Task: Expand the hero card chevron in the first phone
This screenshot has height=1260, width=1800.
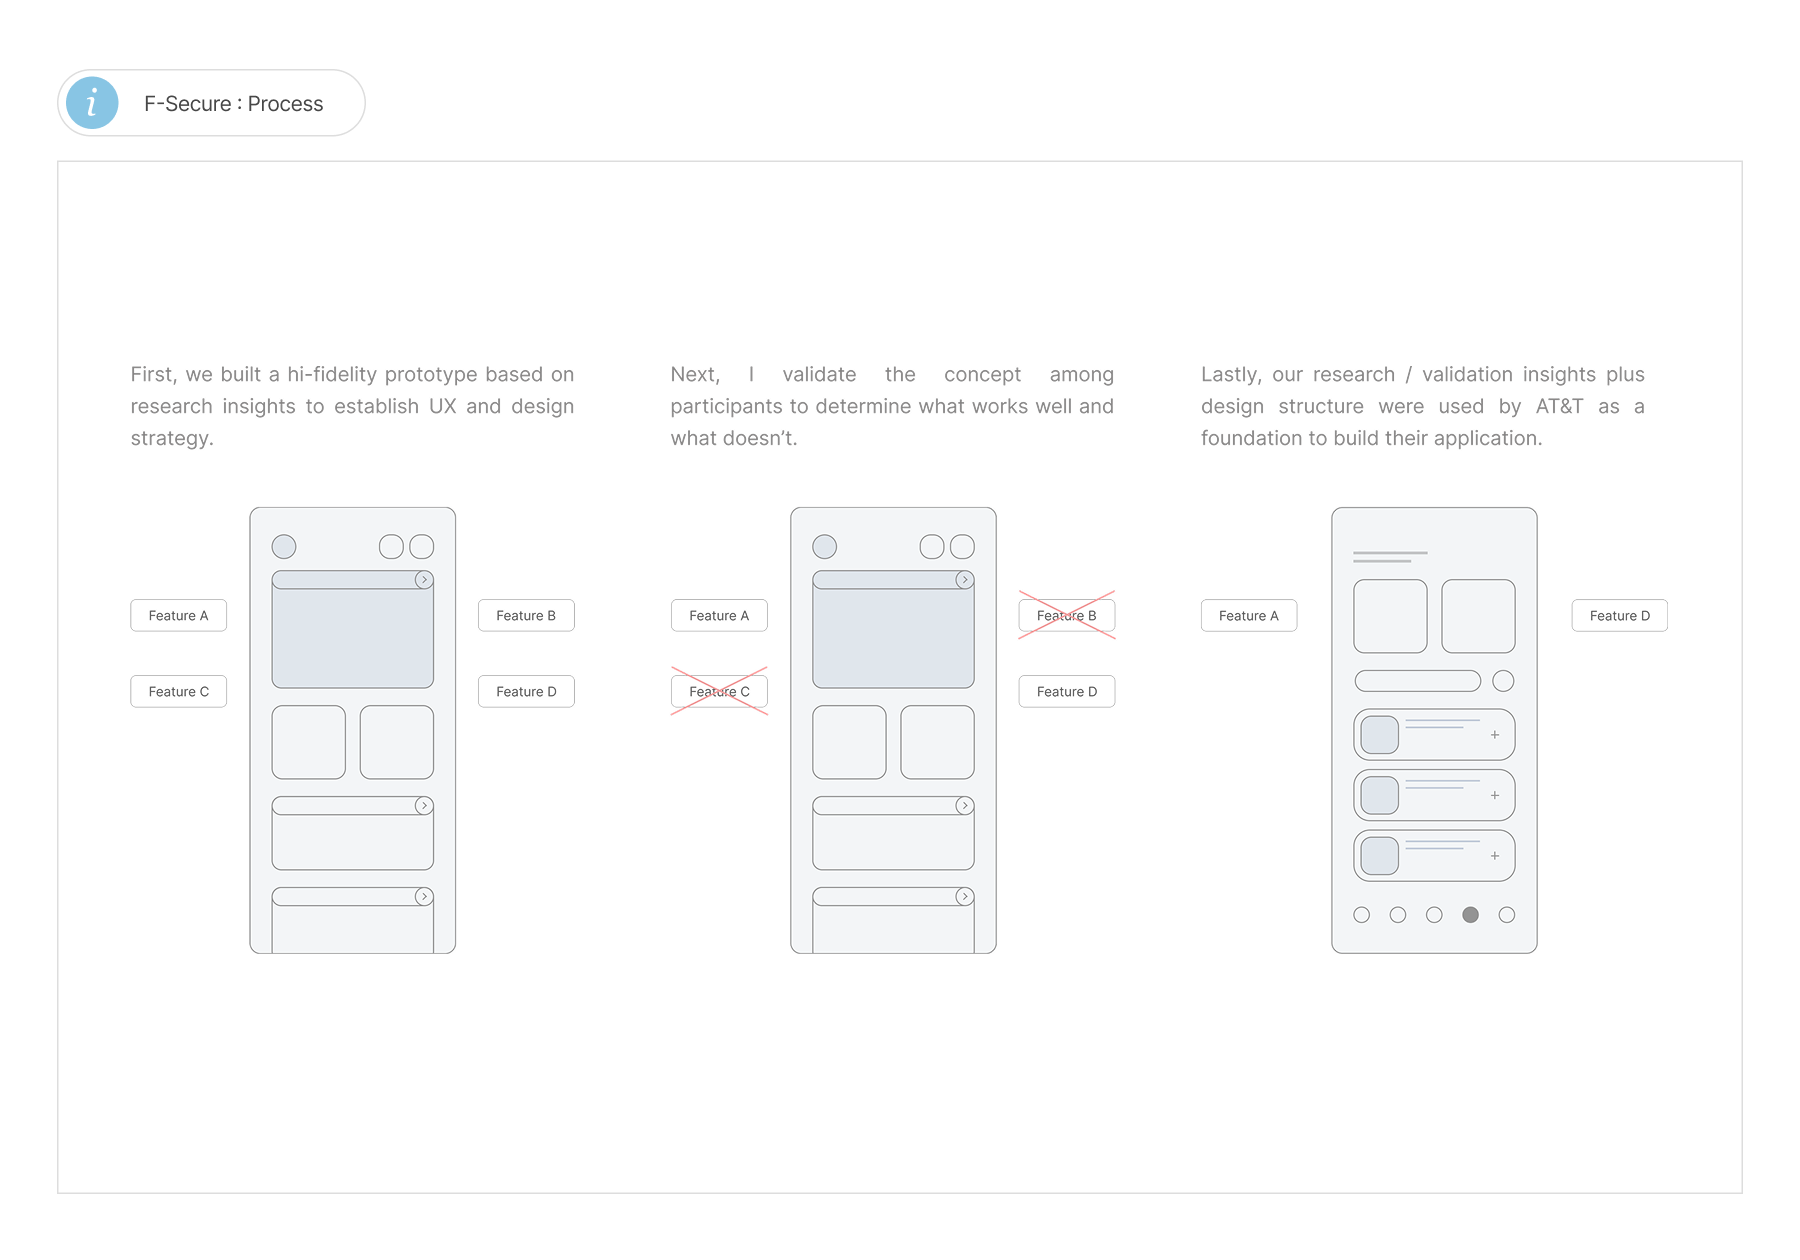Action: 424,580
